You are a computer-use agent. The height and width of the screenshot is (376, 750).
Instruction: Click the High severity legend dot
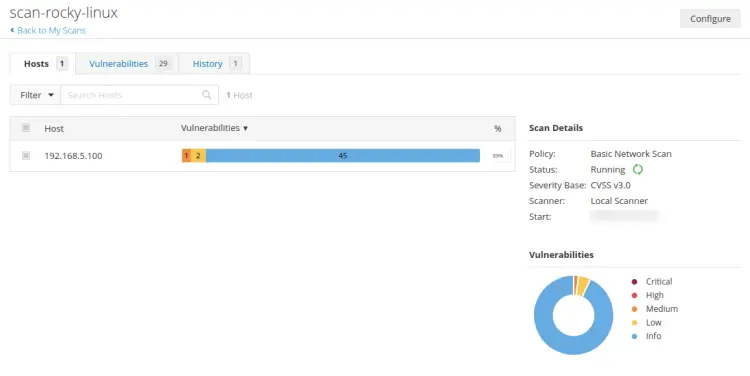tap(634, 295)
